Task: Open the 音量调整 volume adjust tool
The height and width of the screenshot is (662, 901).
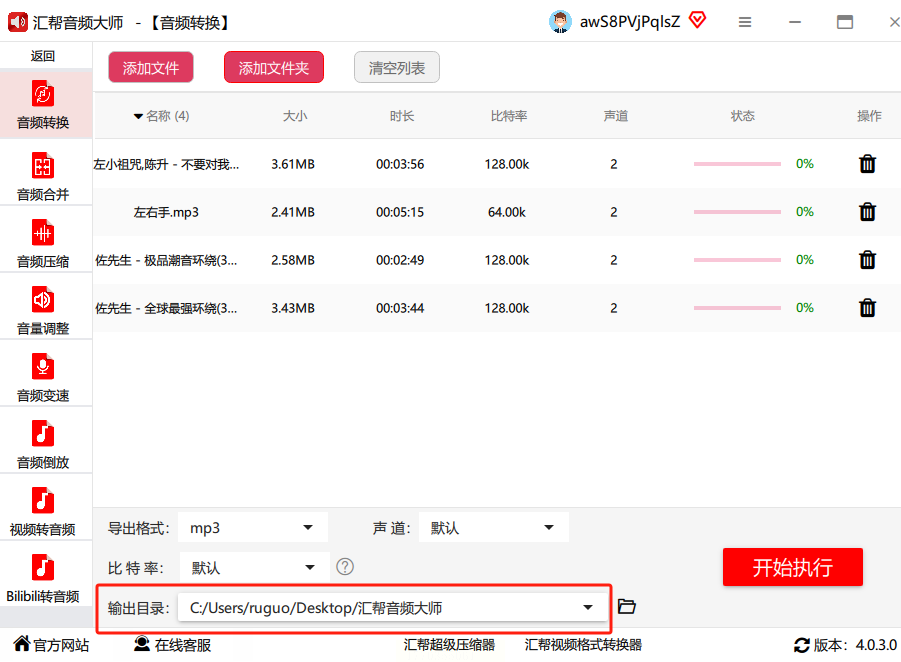Action: 43,310
